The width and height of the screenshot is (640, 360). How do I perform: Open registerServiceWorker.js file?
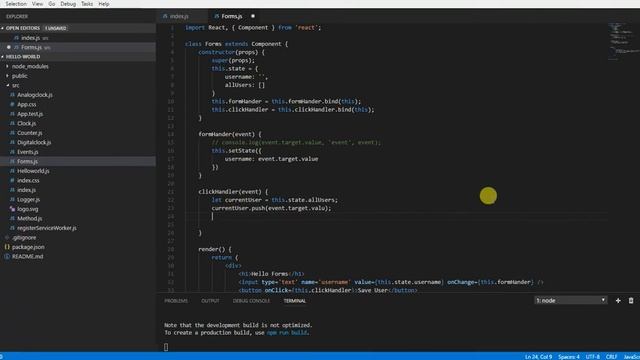tap(47, 228)
